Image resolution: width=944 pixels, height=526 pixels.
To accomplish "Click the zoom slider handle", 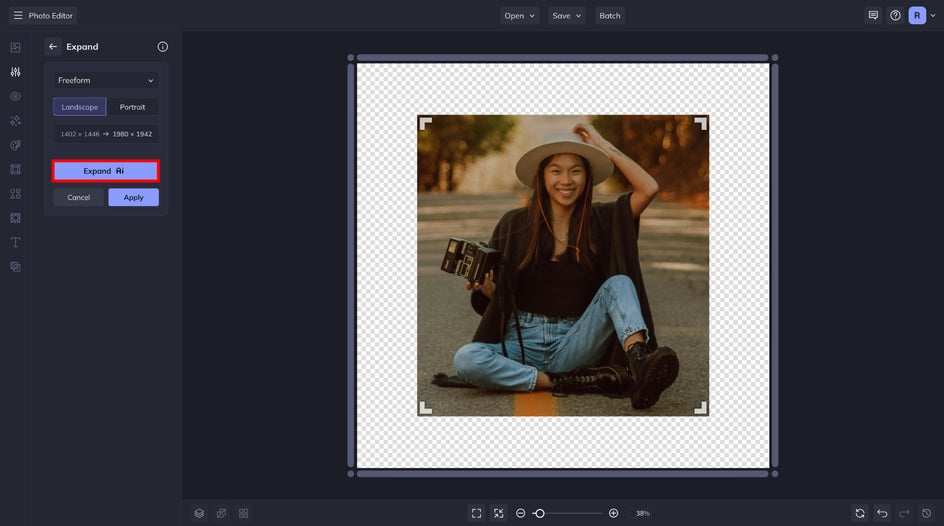I will coord(539,513).
